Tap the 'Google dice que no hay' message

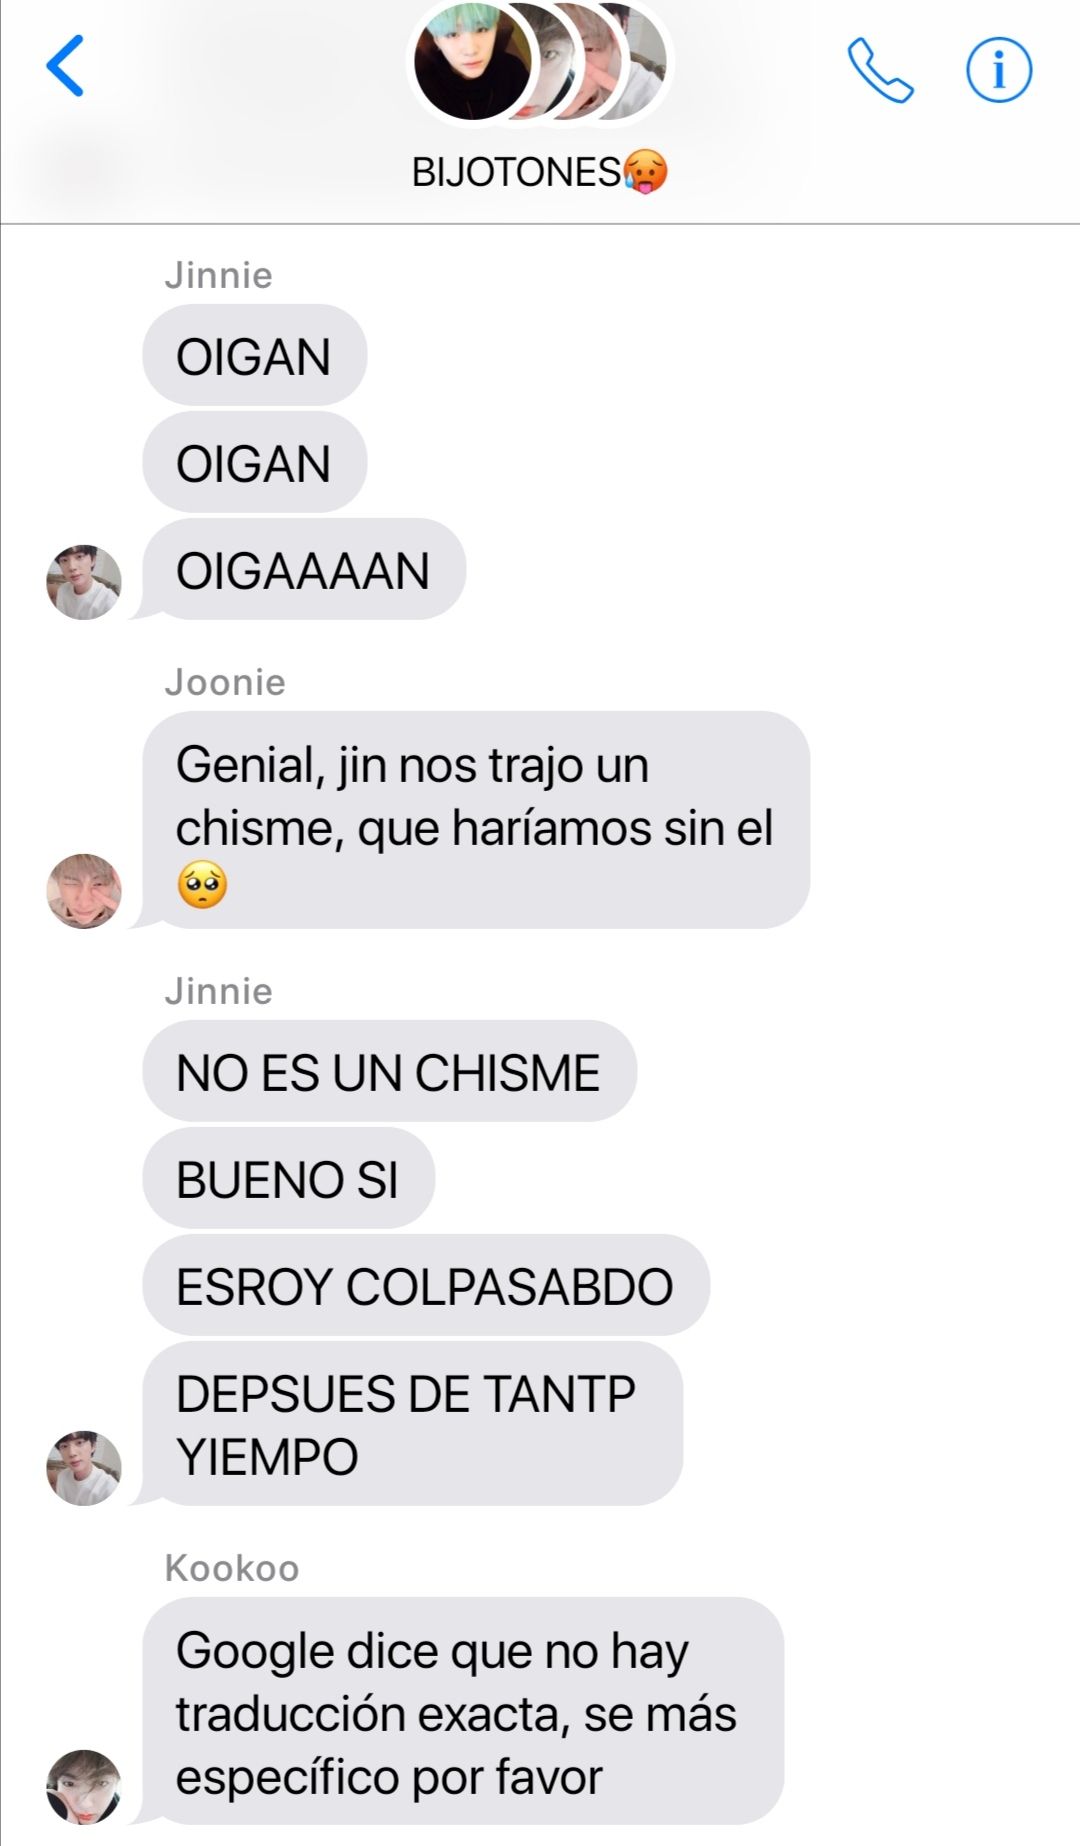(463, 1711)
